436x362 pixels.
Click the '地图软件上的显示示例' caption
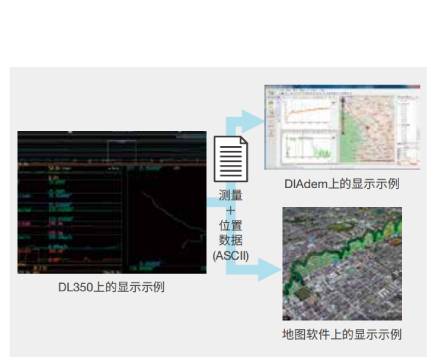342,334
